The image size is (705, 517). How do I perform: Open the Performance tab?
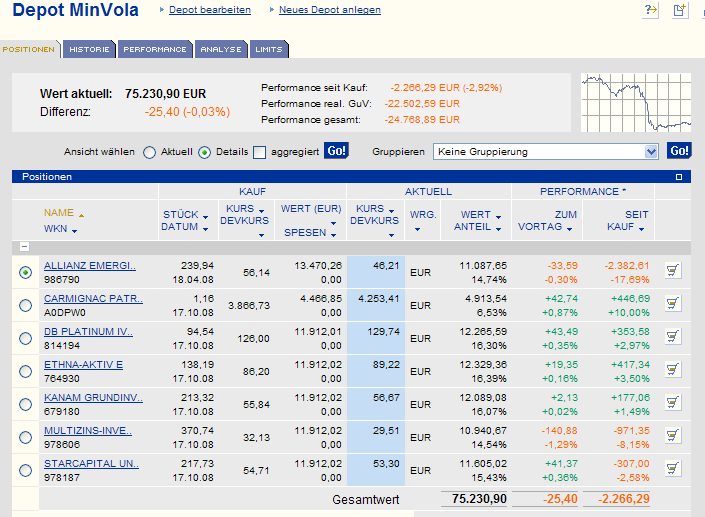(x=155, y=49)
